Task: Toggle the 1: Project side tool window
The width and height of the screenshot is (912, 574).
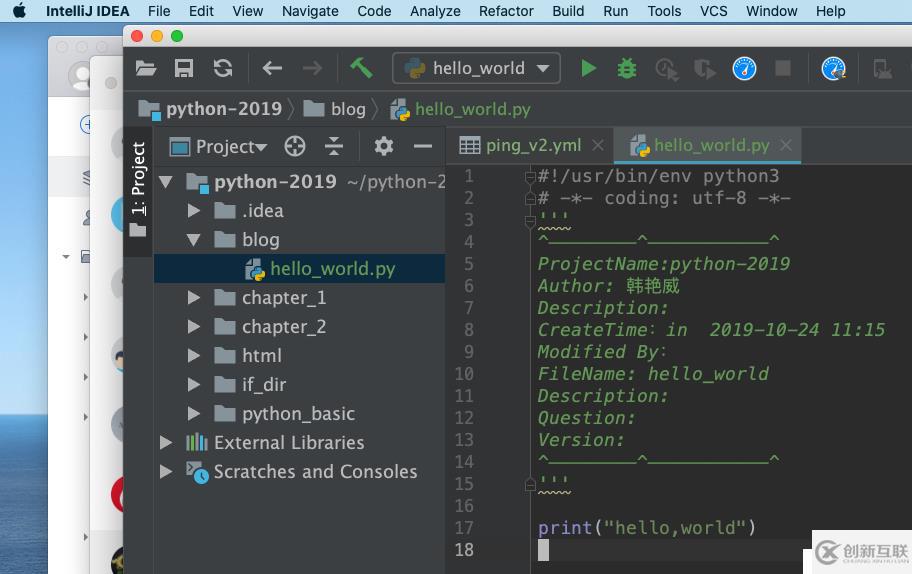Action: [x=138, y=190]
